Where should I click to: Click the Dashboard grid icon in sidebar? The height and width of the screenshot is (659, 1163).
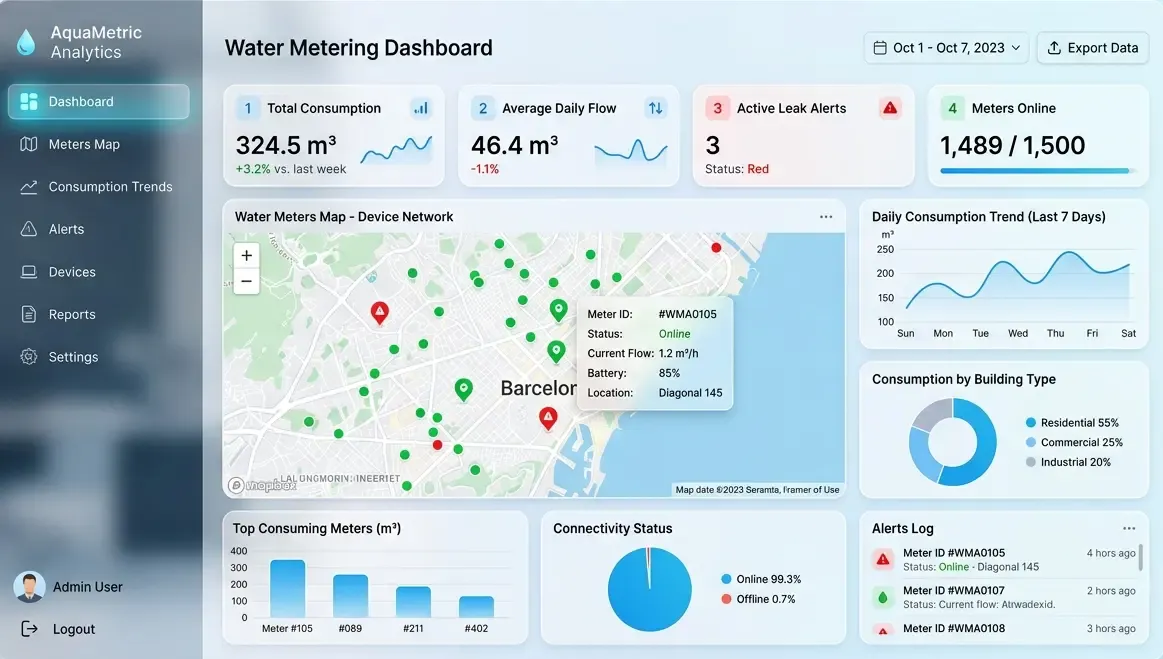[29, 102]
